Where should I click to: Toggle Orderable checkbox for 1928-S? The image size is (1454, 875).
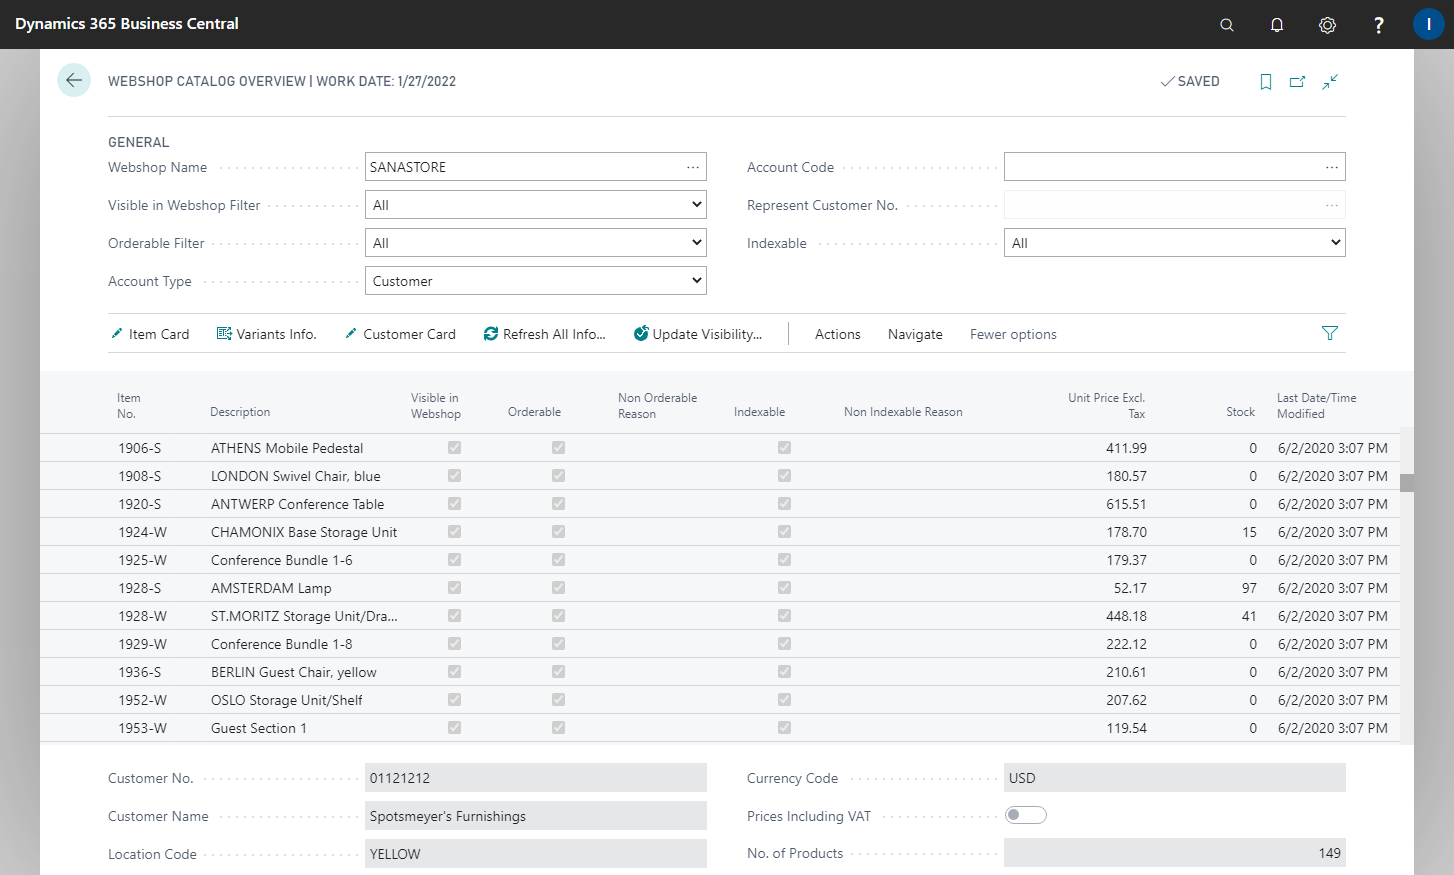pyautogui.click(x=558, y=588)
